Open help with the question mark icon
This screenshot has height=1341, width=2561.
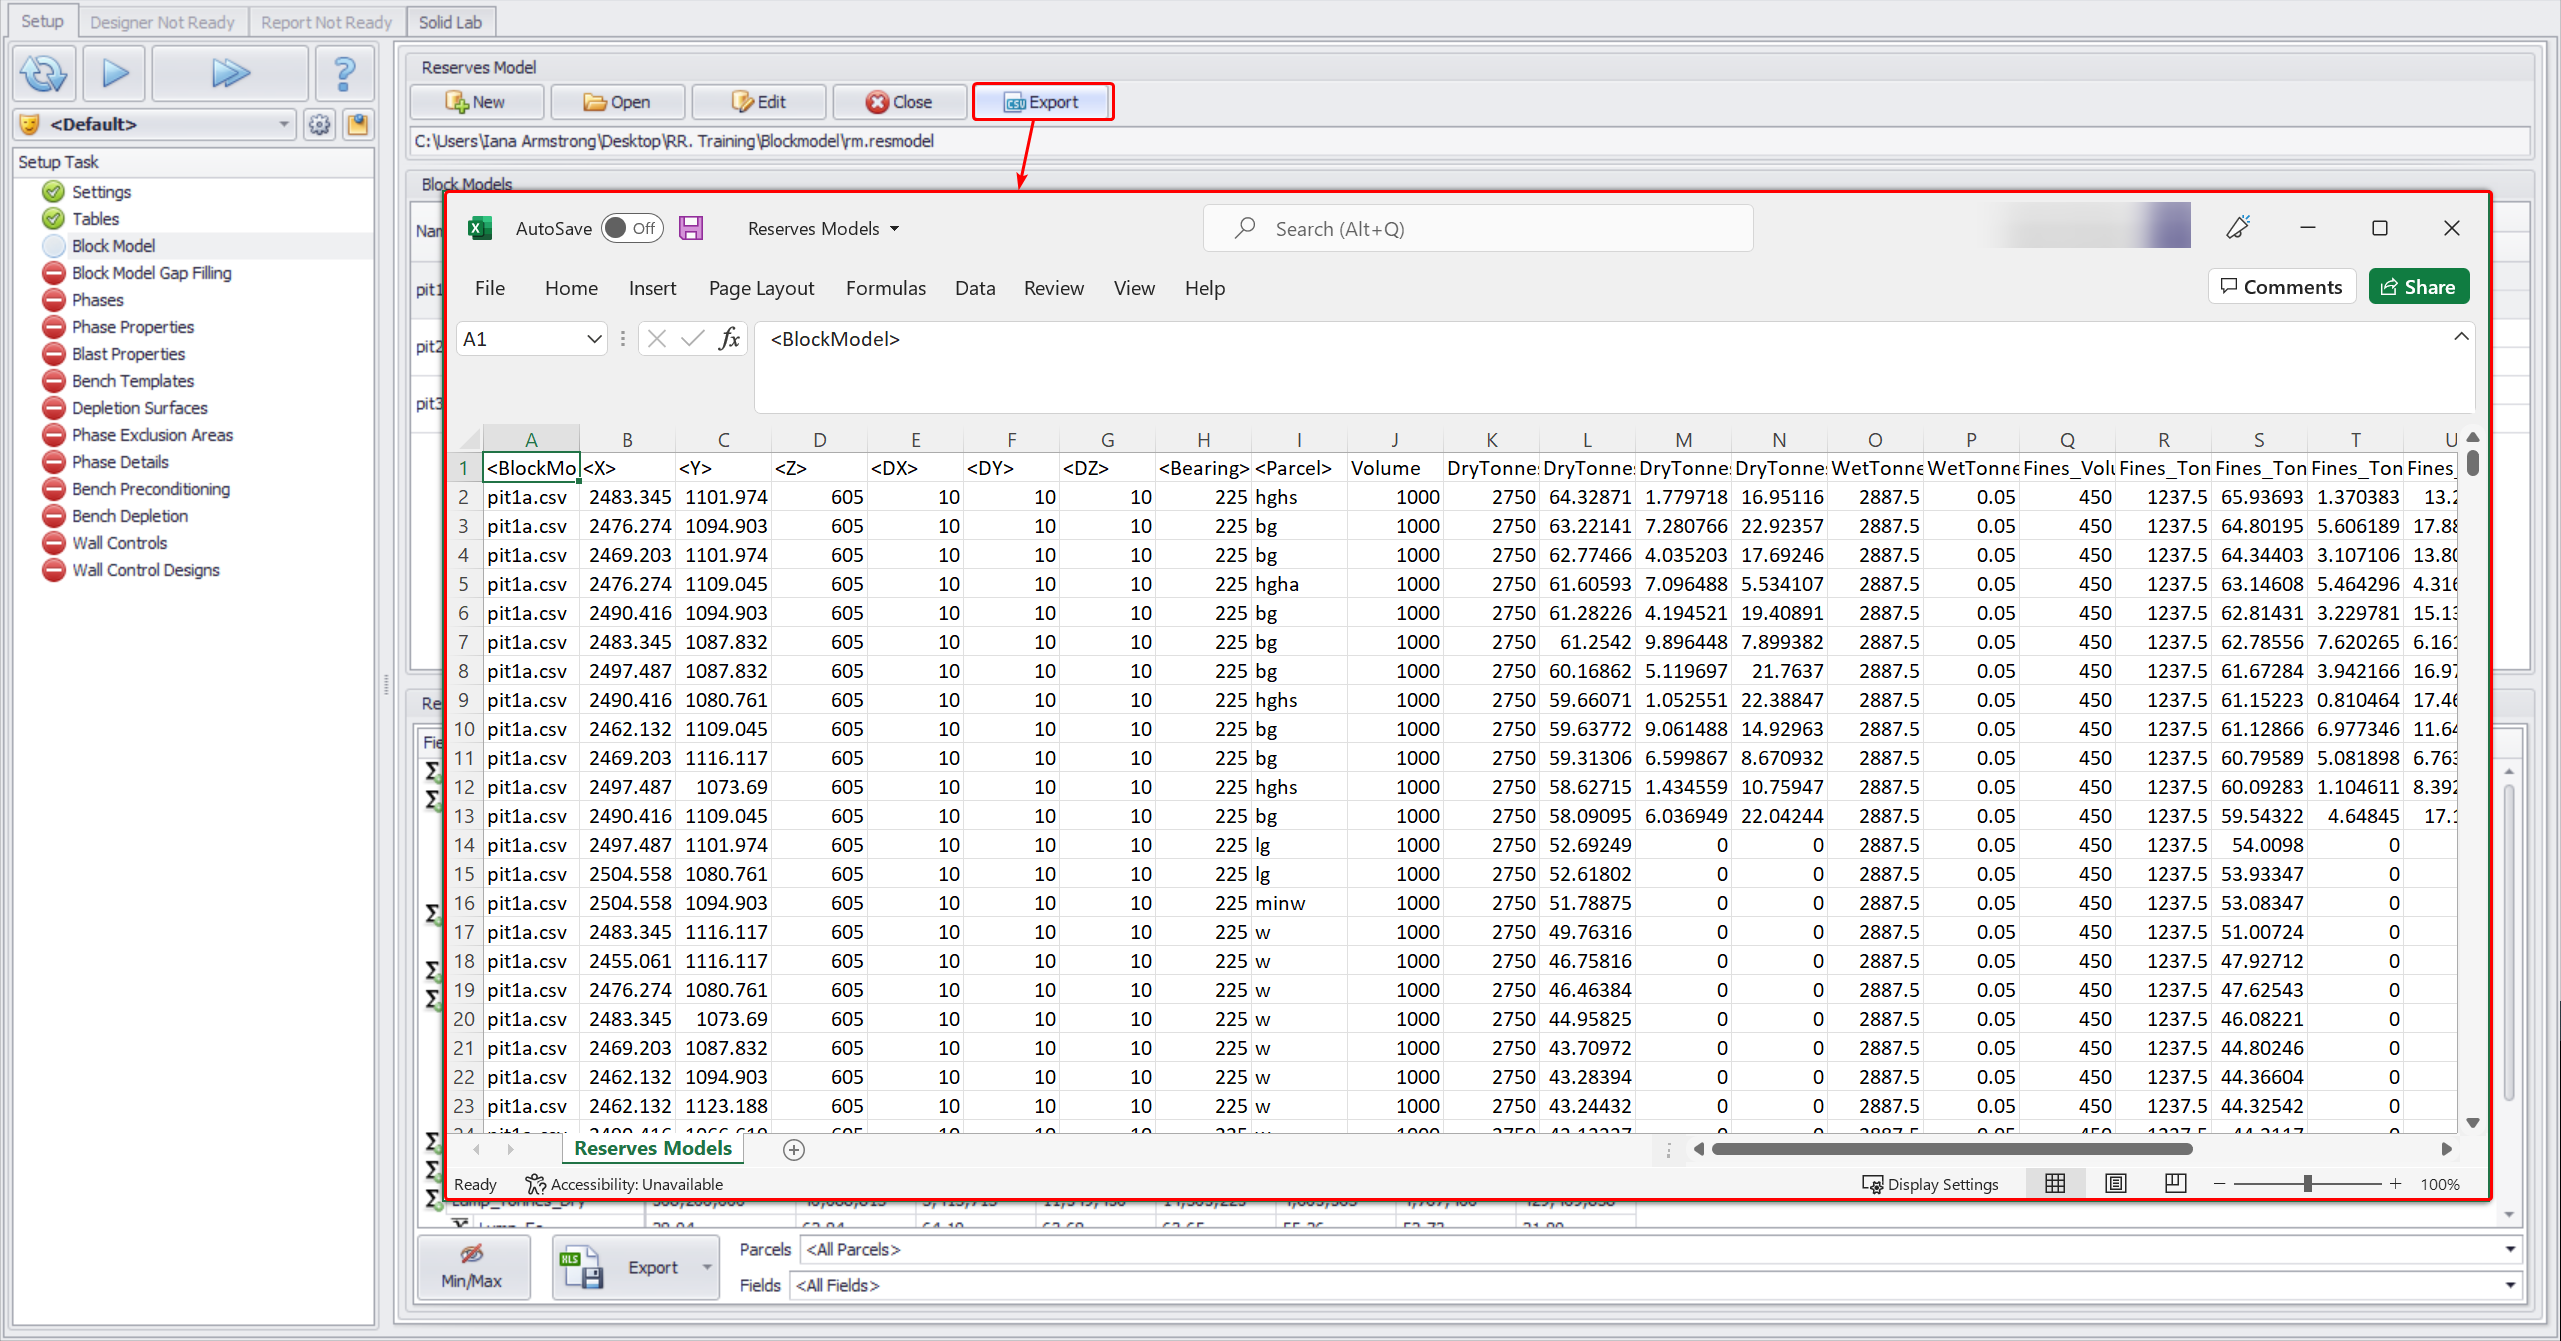point(344,73)
